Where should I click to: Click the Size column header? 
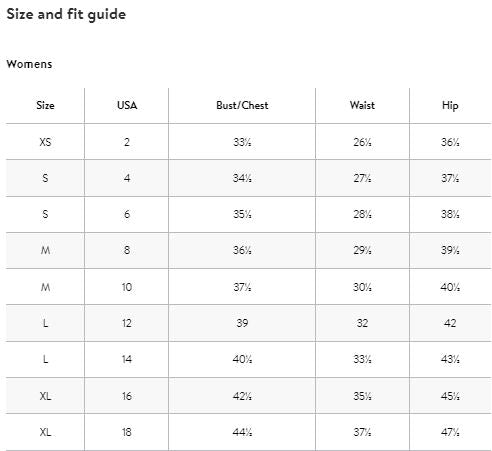(45, 106)
